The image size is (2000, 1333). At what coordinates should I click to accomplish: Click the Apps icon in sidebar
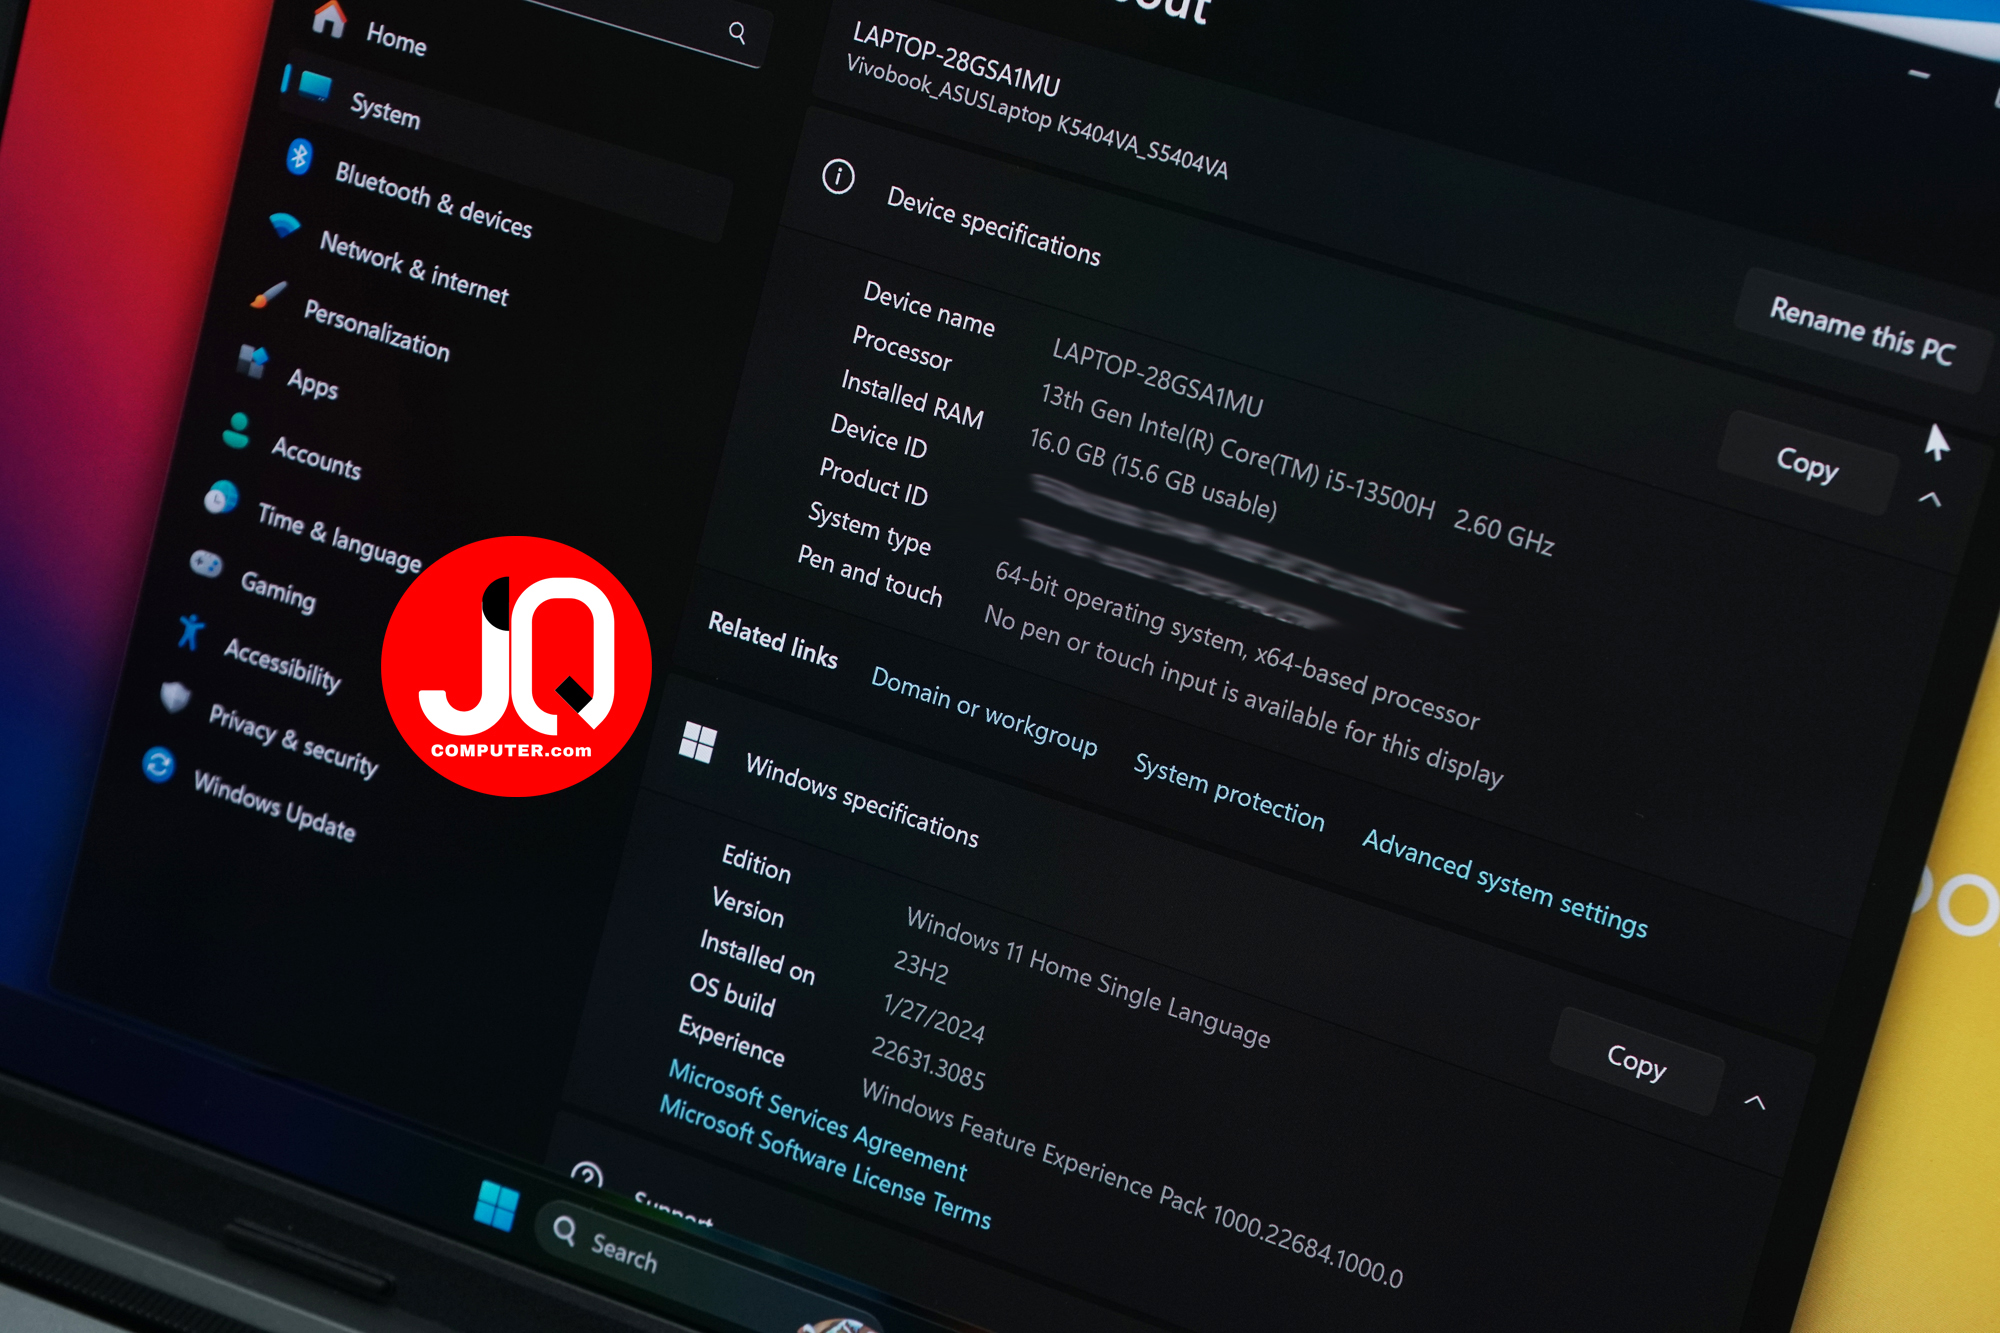[x=253, y=361]
